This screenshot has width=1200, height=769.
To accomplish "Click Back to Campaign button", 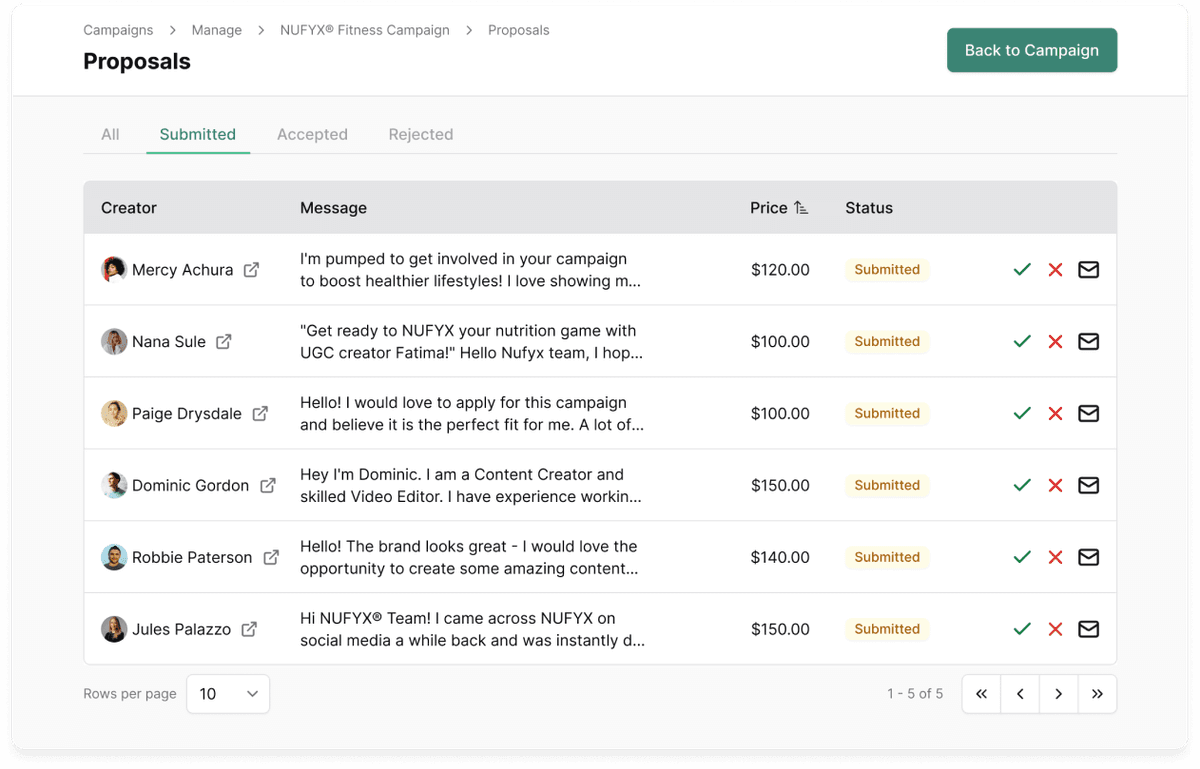I will pyautogui.click(x=1031, y=50).
